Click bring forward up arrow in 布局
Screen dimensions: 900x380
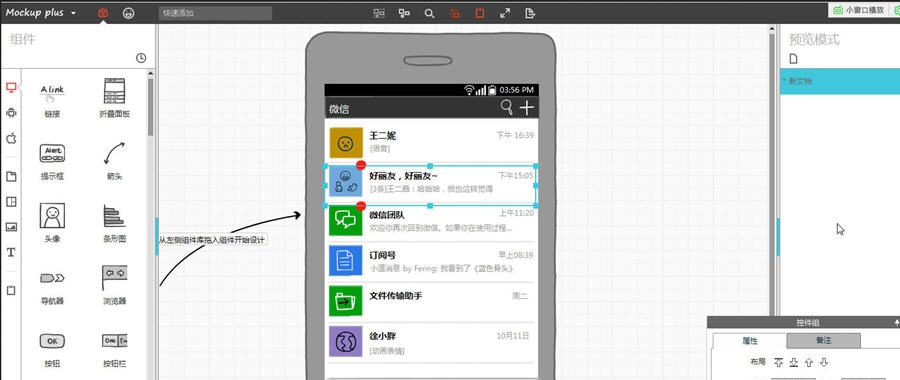pyautogui.click(x=809, y=362)
